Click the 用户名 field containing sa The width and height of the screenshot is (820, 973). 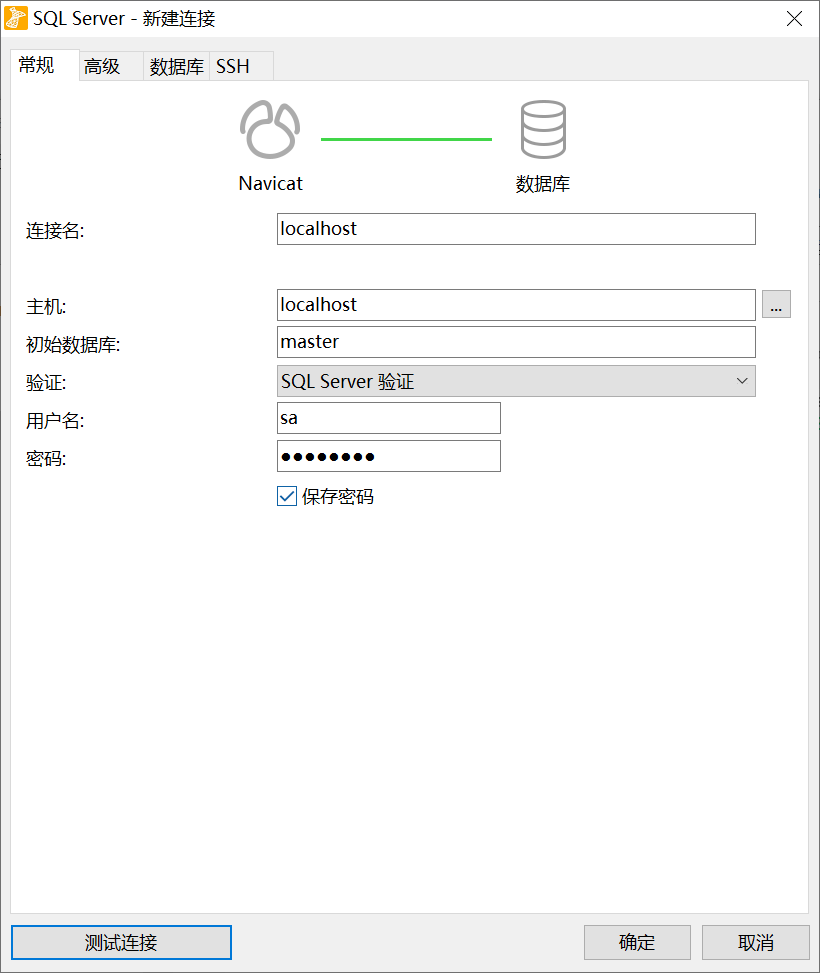[x=388, y=418]
